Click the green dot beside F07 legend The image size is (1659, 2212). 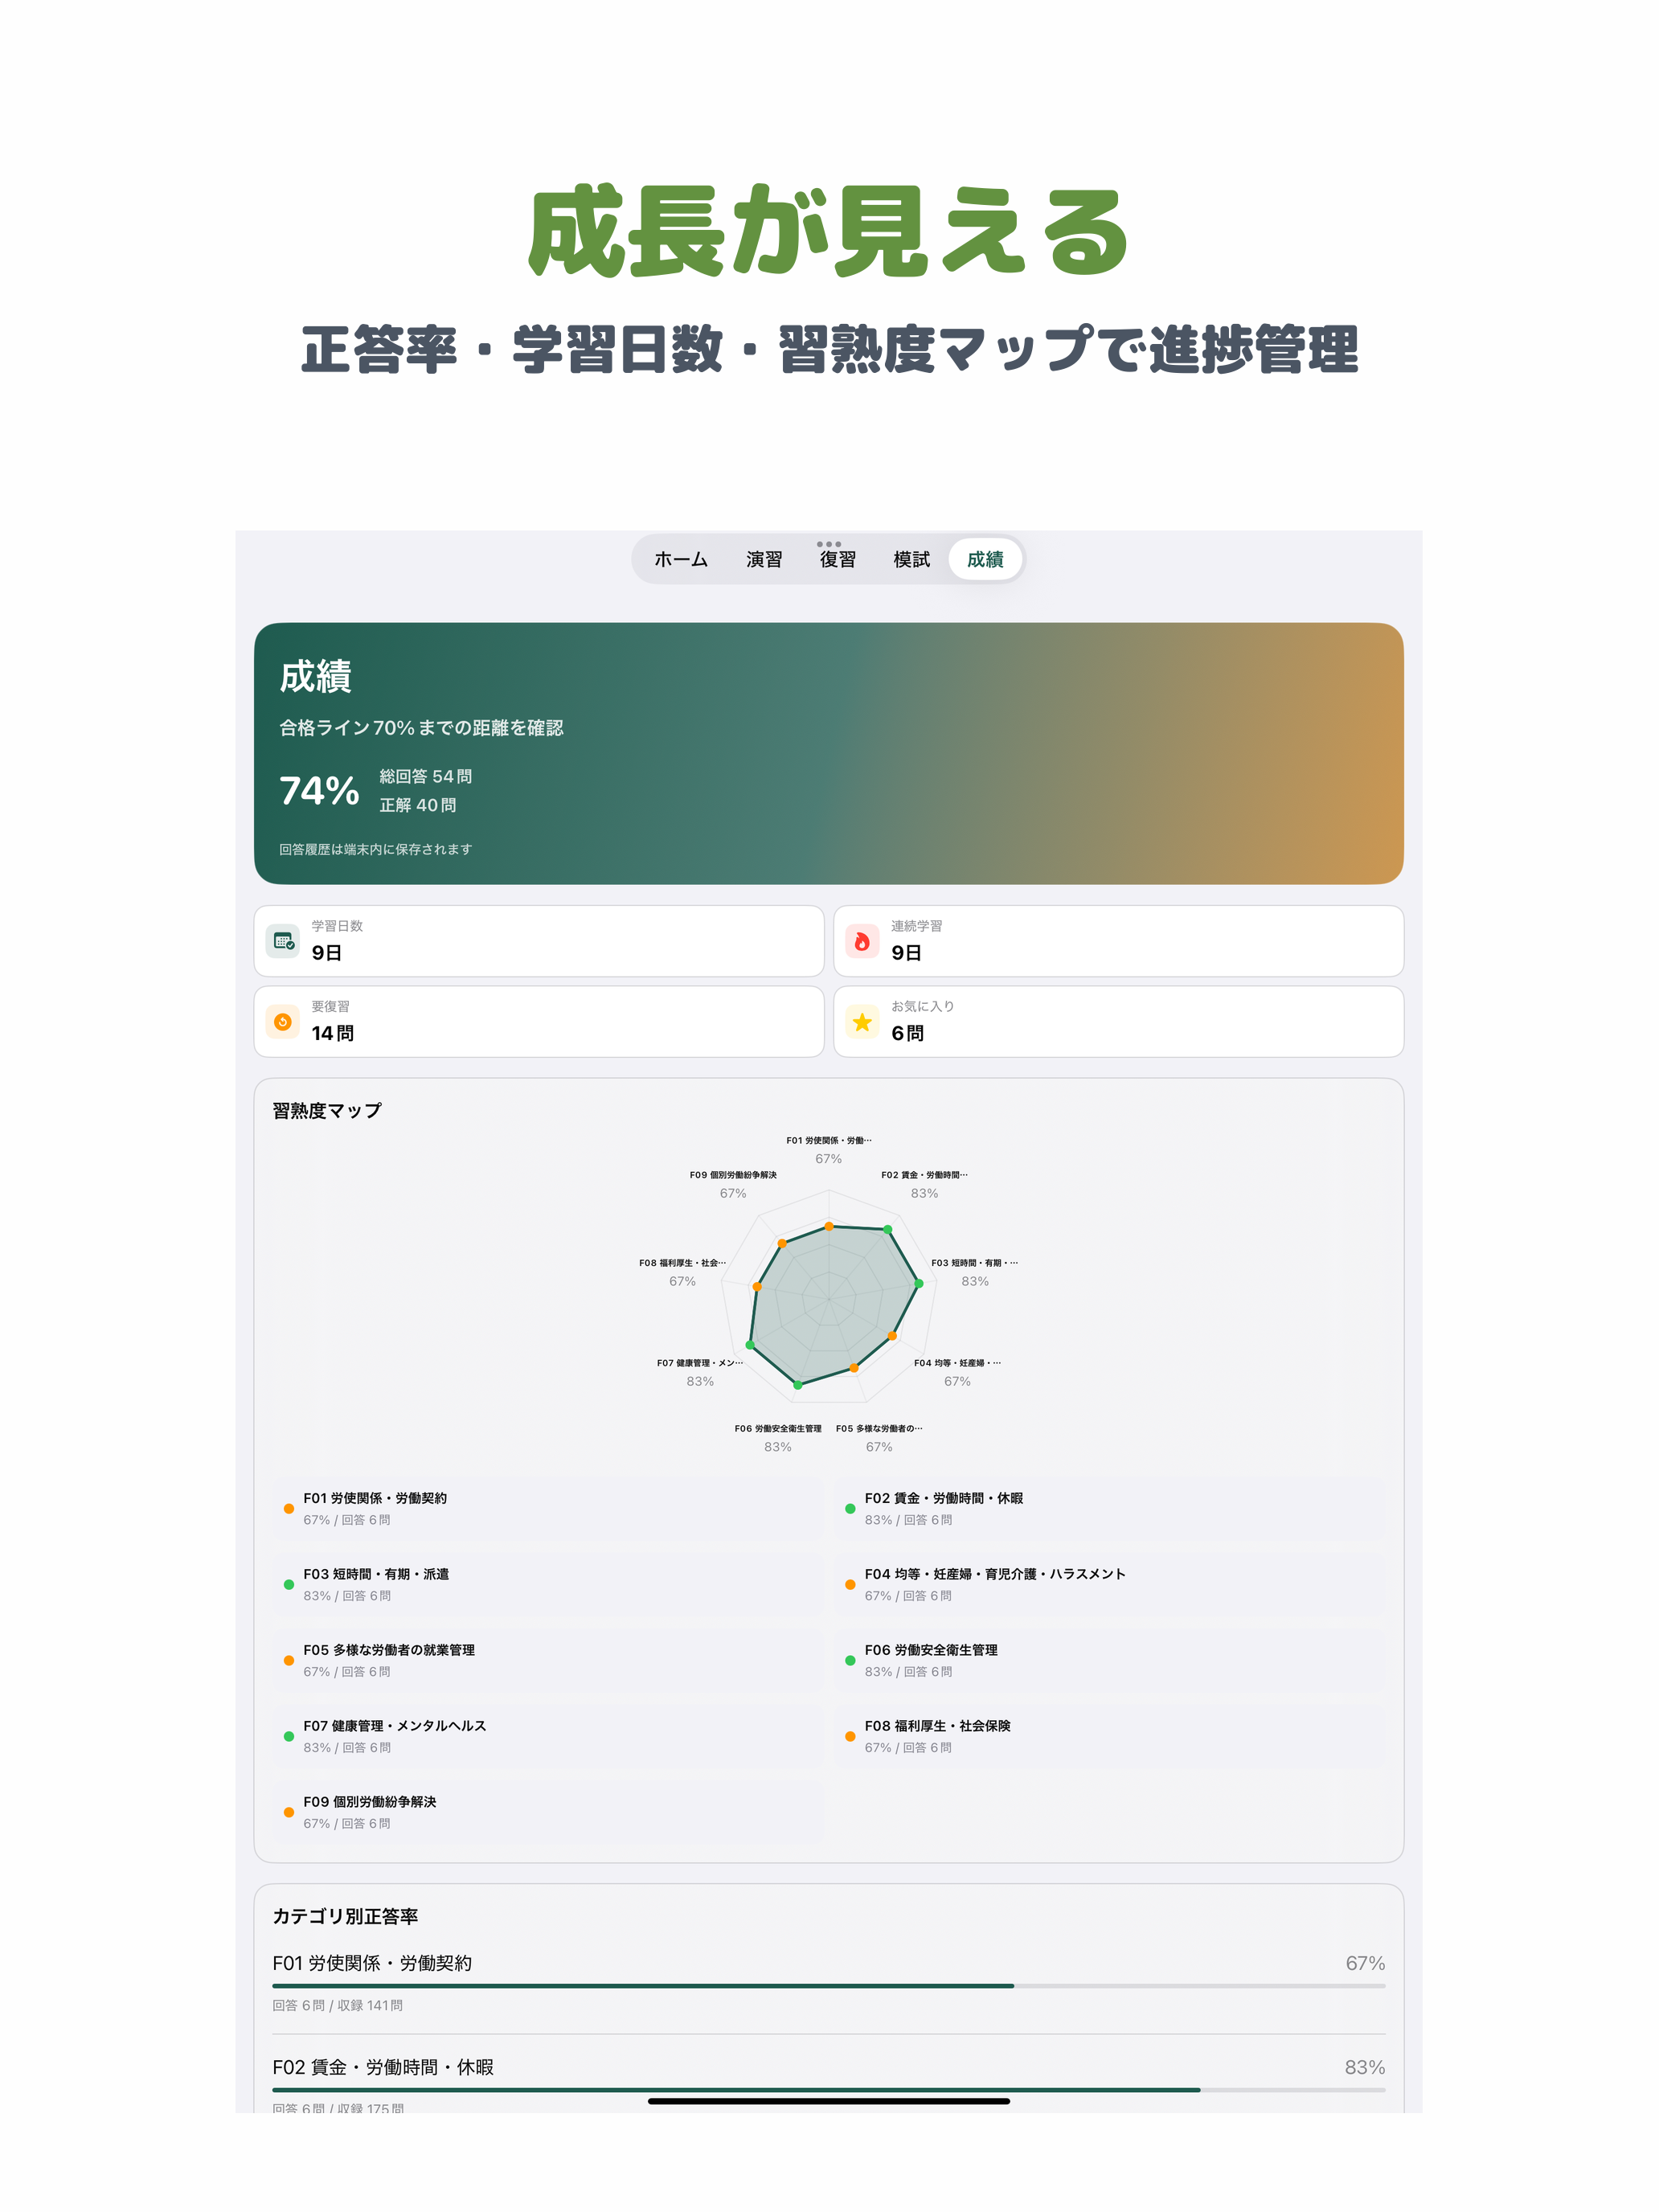click(289, 1737)
